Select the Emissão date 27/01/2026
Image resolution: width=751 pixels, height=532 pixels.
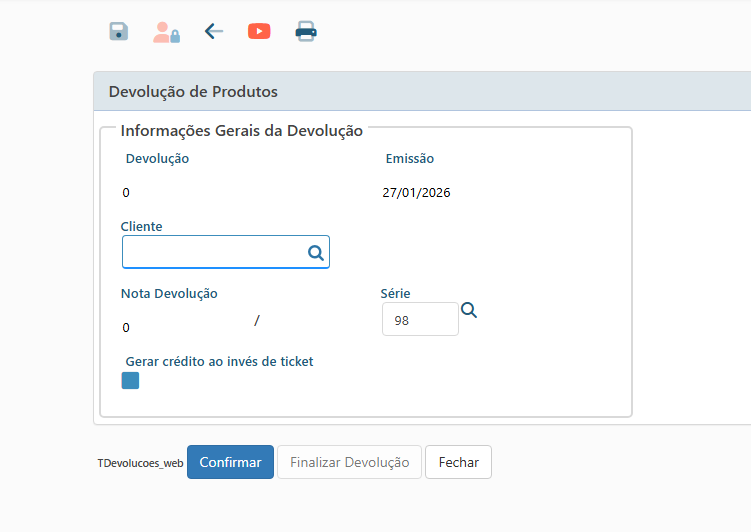[x=416, y=192]
